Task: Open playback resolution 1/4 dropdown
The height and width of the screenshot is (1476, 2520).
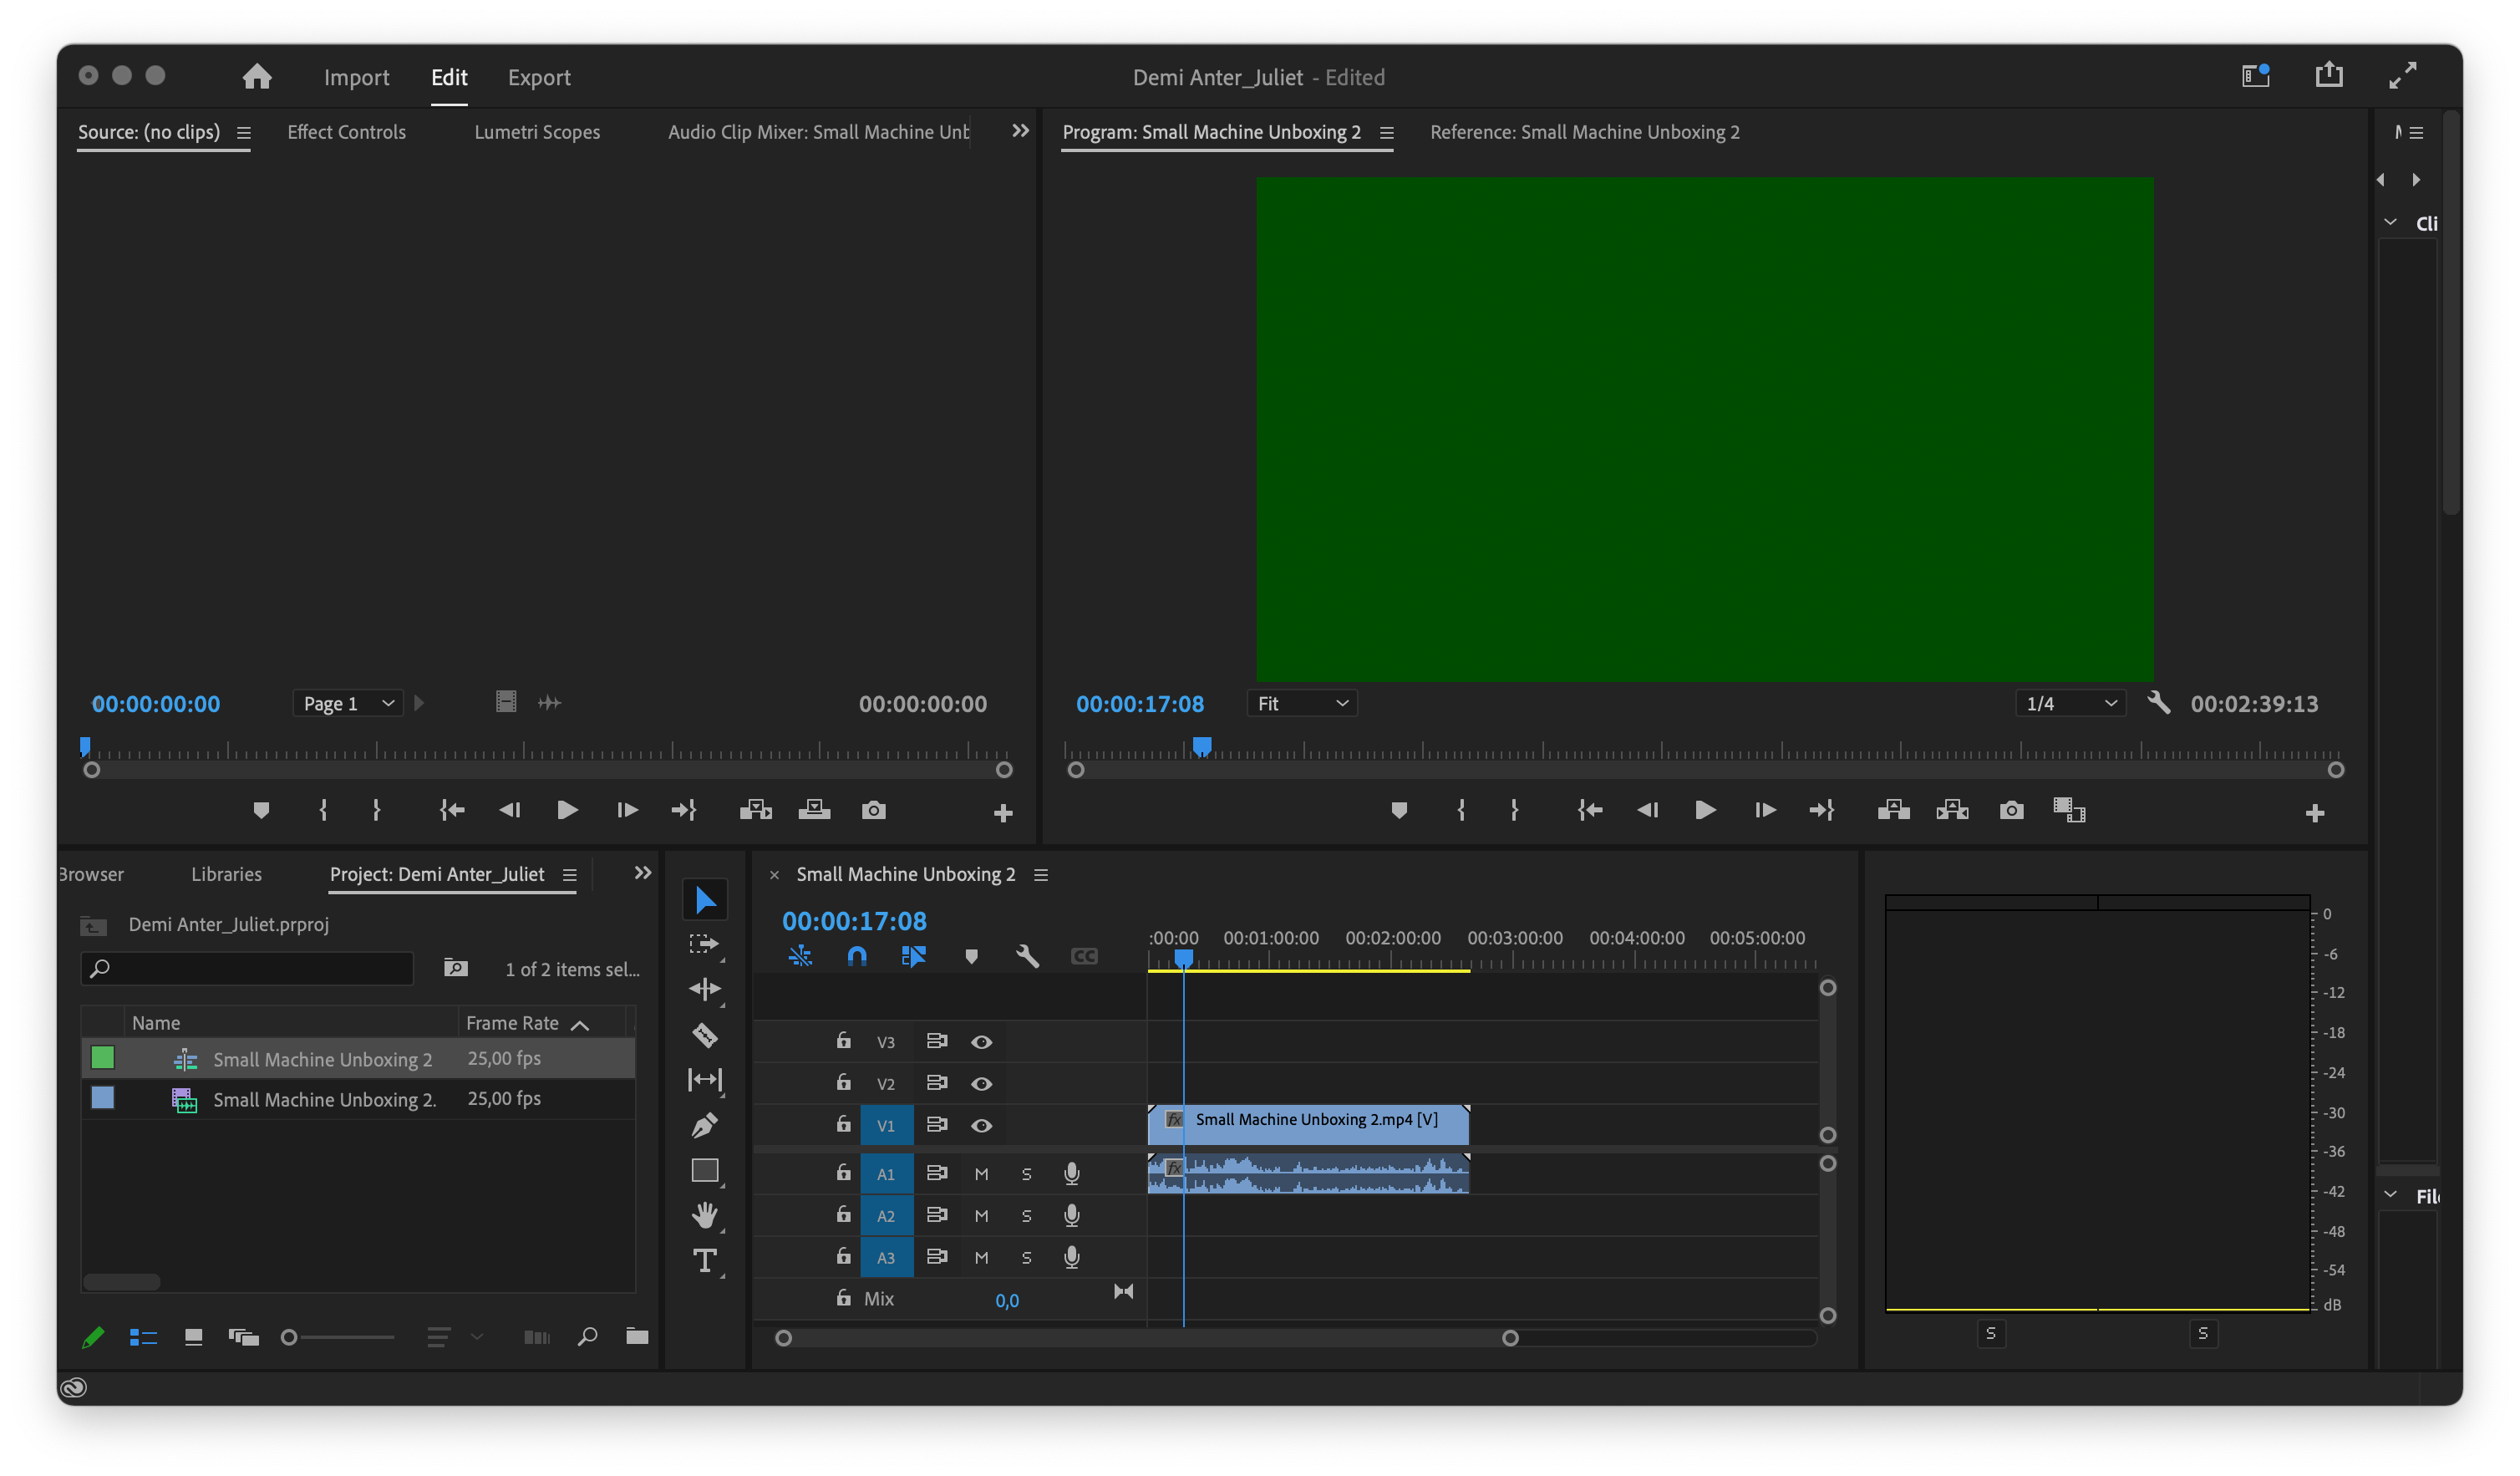Action: (2070, 704)
